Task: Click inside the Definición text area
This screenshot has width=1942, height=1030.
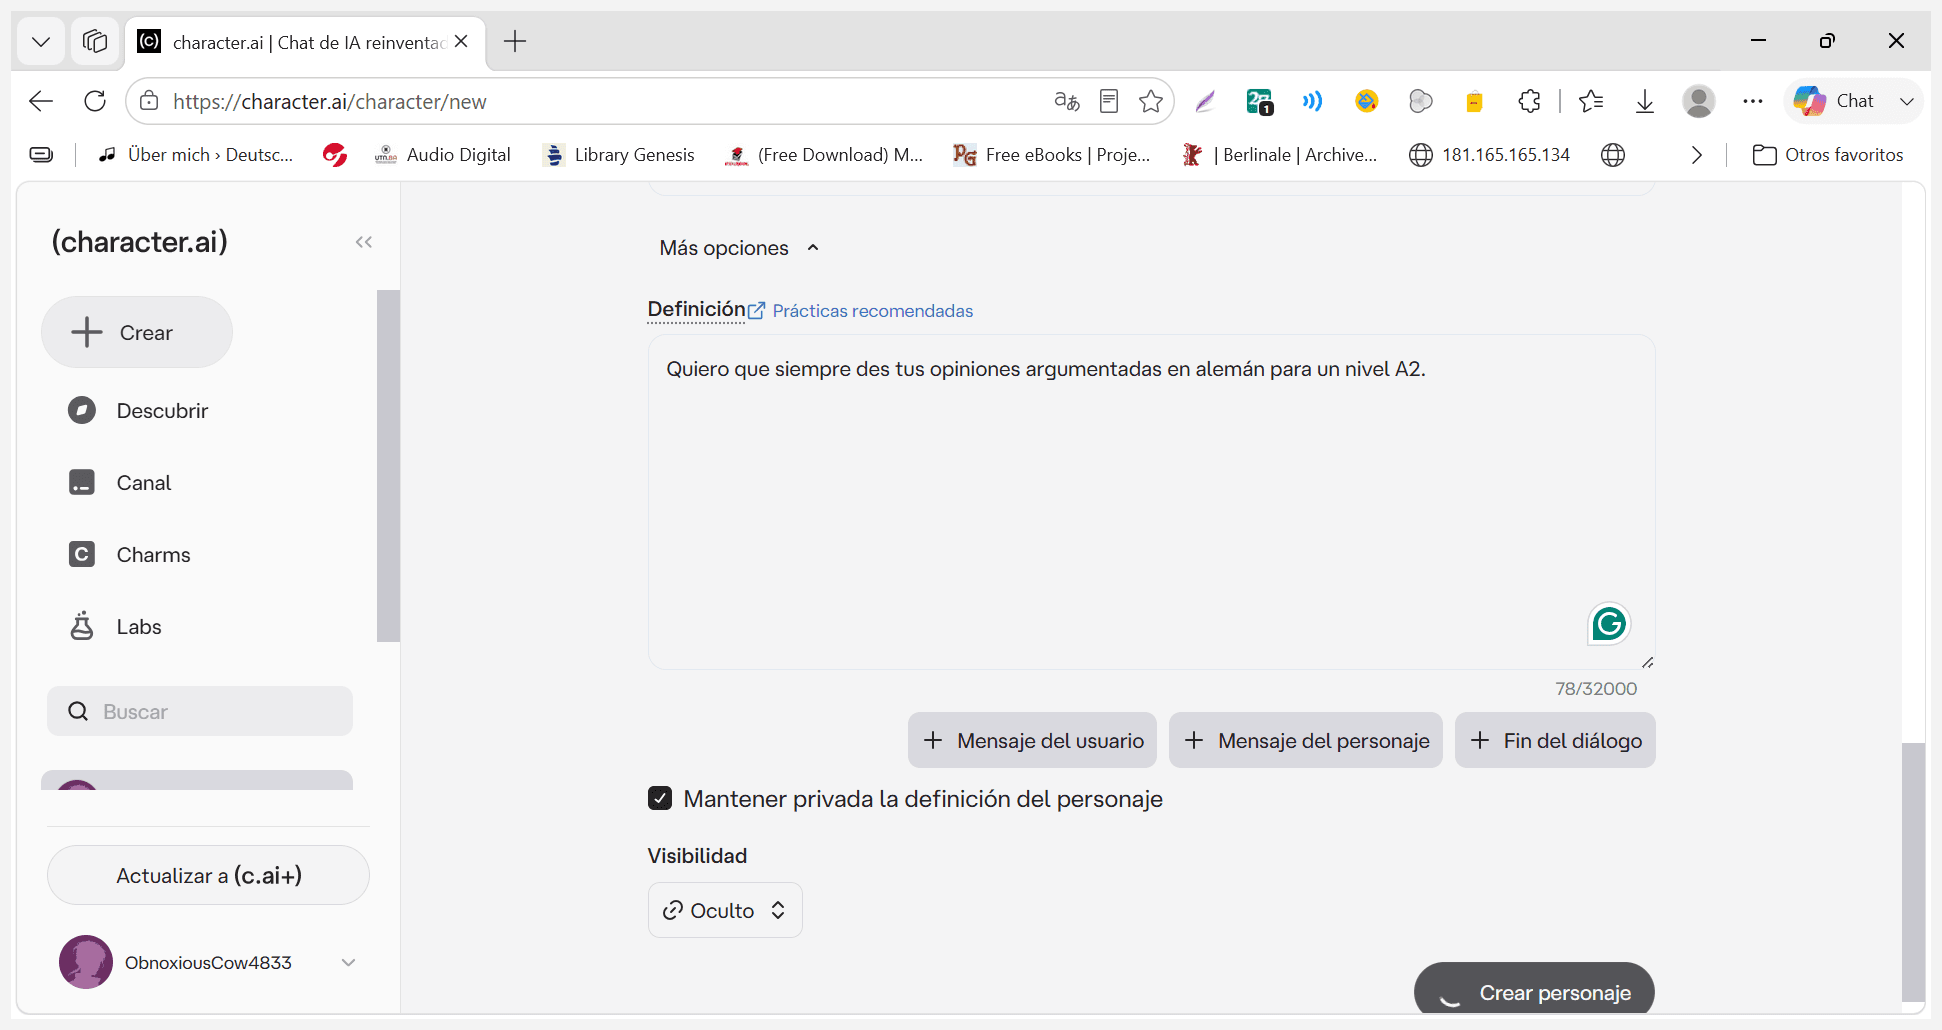Action: click(x=1151, y=502)
